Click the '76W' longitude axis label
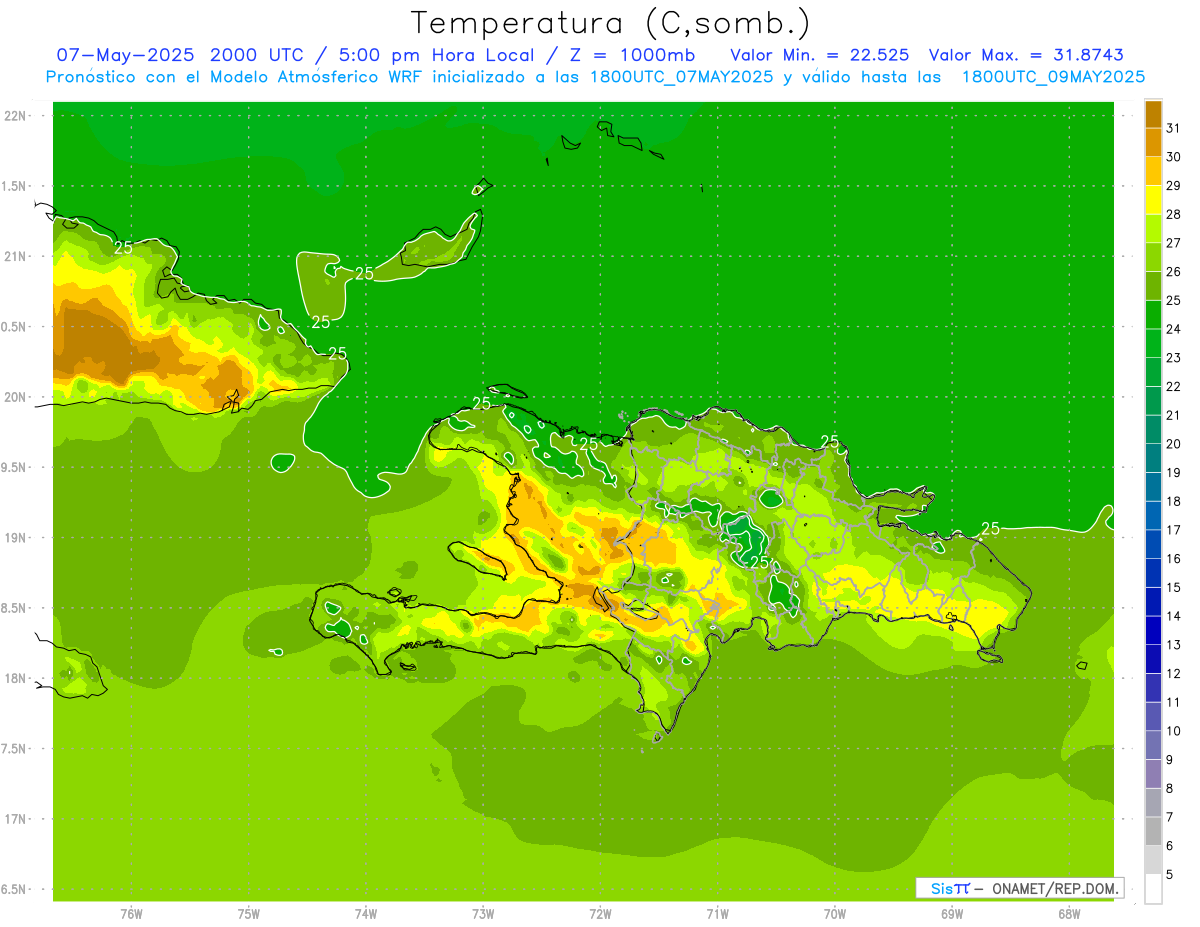This screenshot has width=1200, height=927. click(131, 914)
